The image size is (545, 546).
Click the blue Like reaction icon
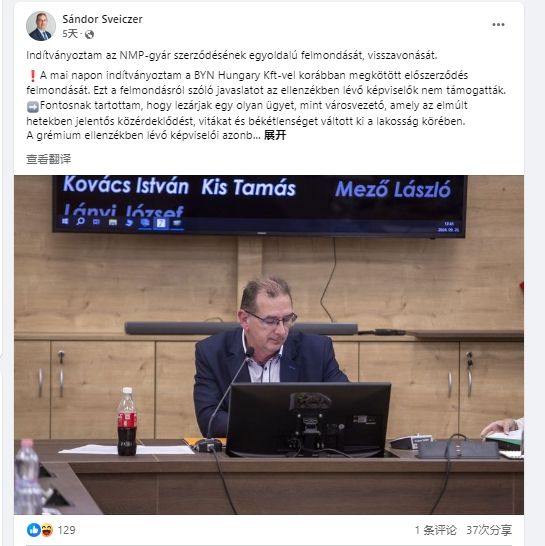(33, 530)
